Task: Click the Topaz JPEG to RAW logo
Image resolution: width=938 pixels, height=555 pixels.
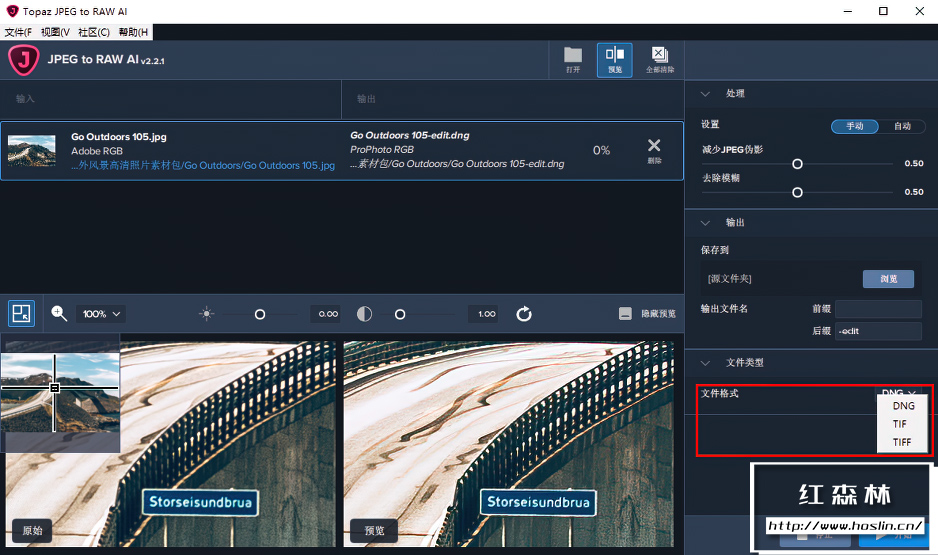Action: pyautogui.click(x=23, y=60)
